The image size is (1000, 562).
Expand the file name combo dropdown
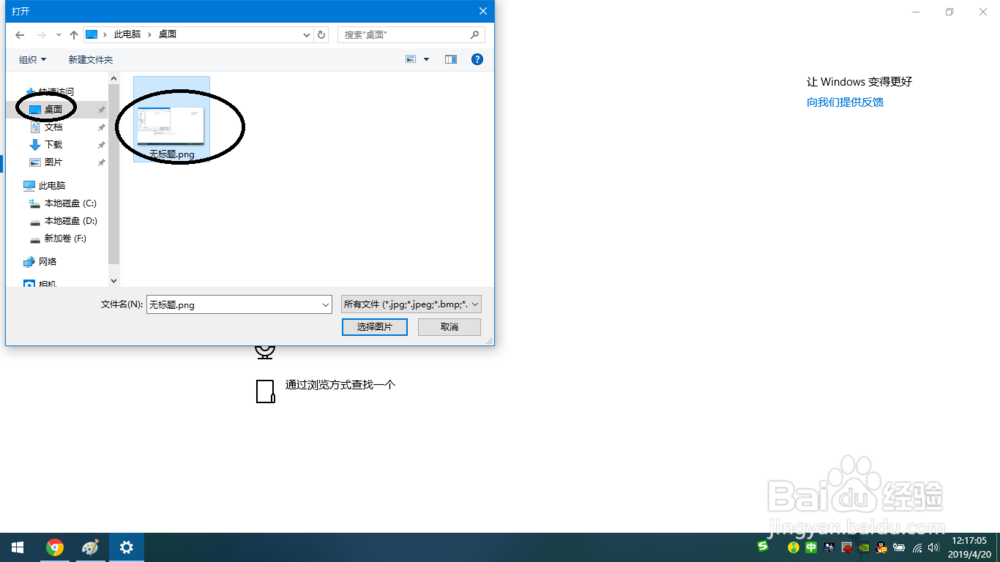325,305
